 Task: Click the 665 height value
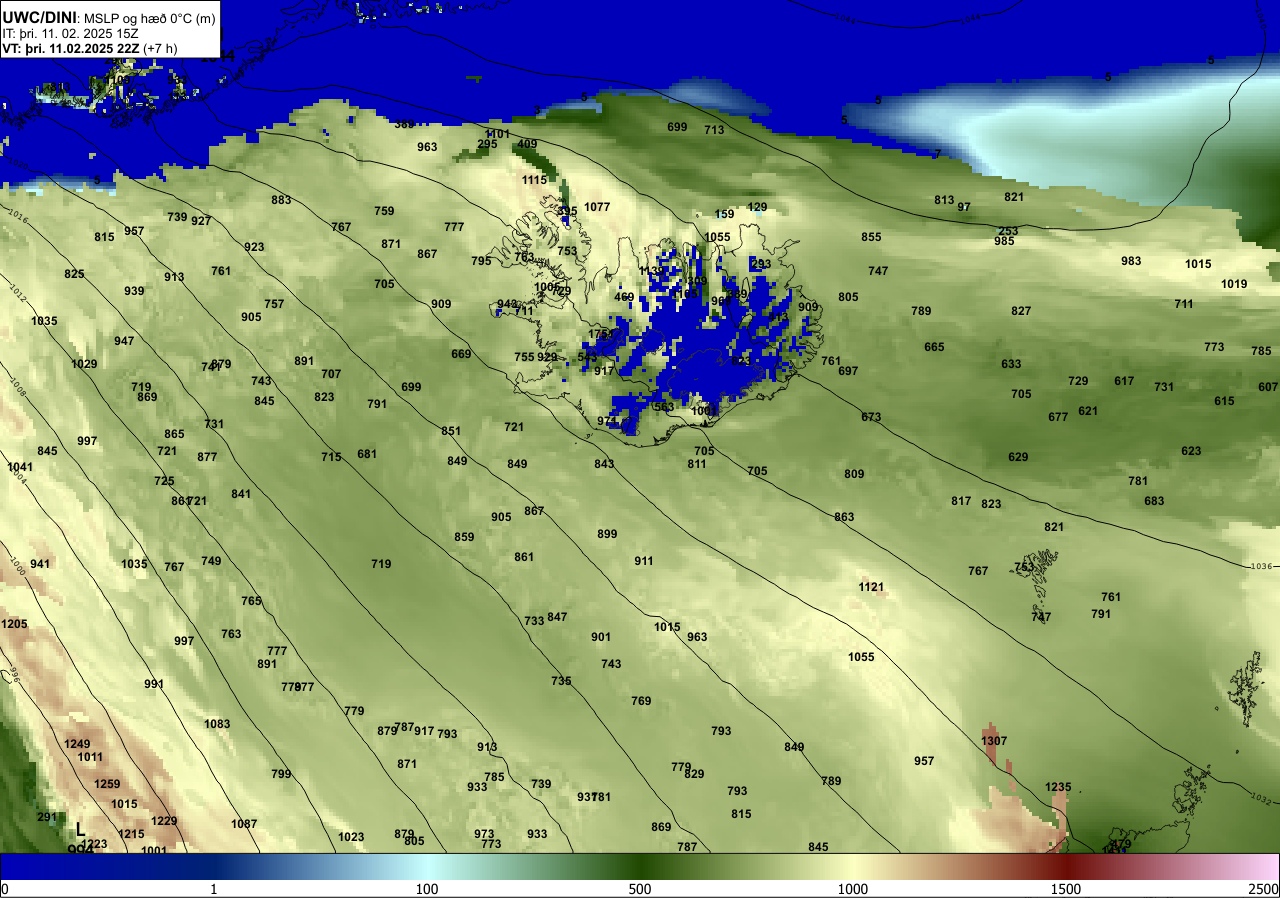[x=934, y=347]
